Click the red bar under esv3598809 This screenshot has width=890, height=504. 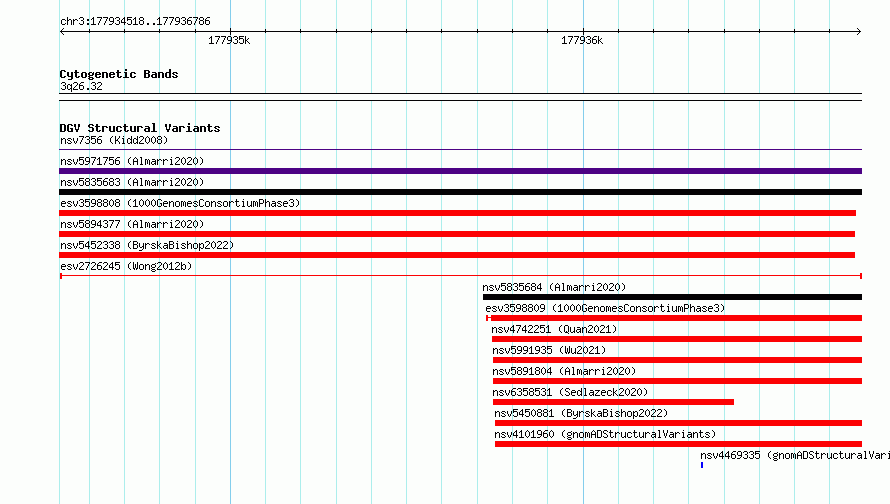tap(674, 318)
